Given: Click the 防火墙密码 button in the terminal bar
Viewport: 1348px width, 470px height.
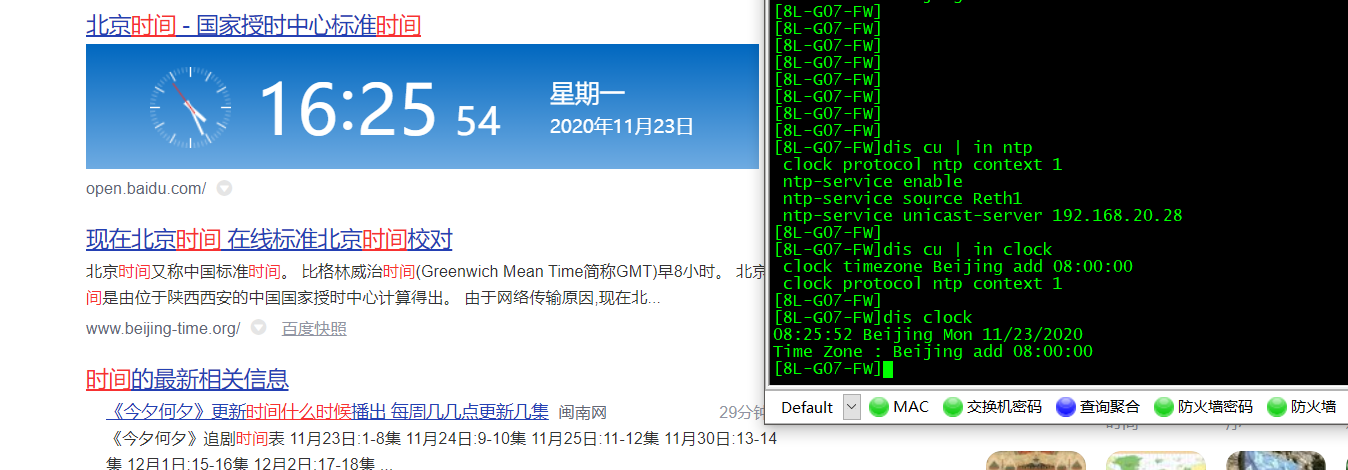Looking at the screenshot, I should 1202,407.
